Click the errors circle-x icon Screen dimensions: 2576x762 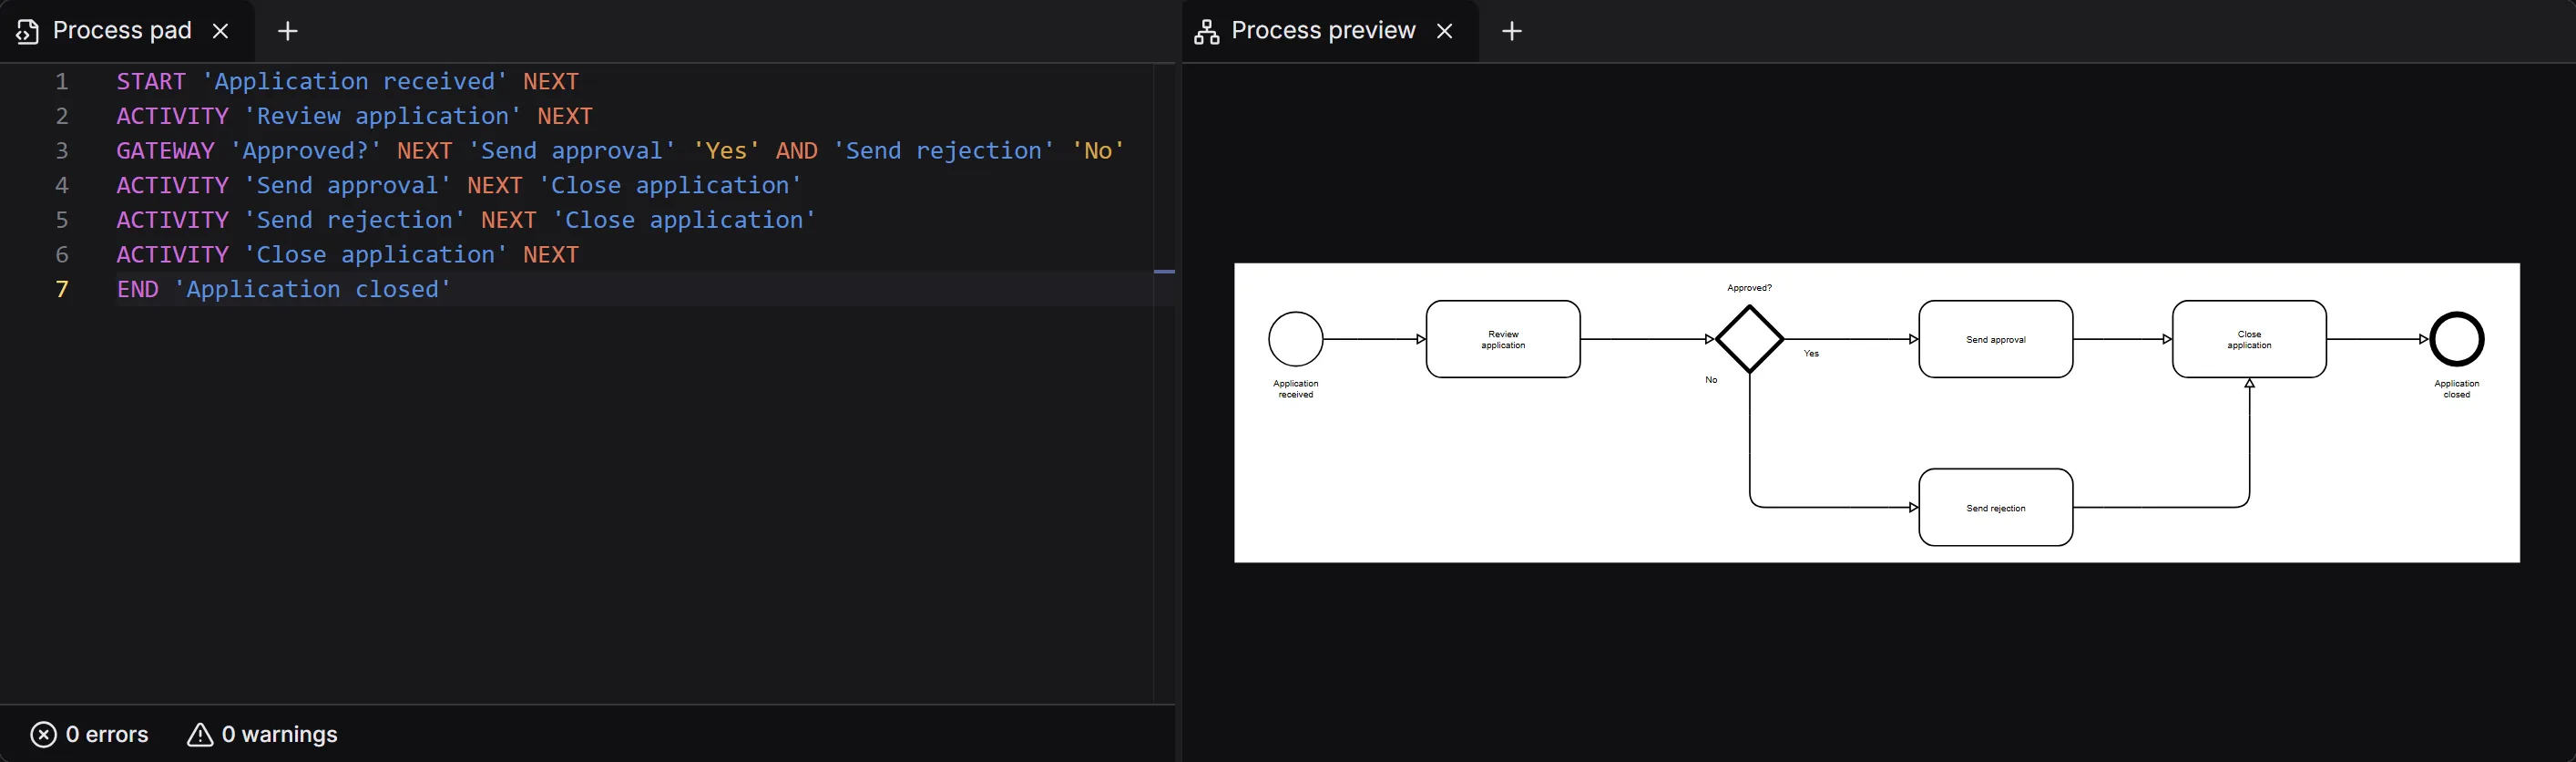point(43,735)
